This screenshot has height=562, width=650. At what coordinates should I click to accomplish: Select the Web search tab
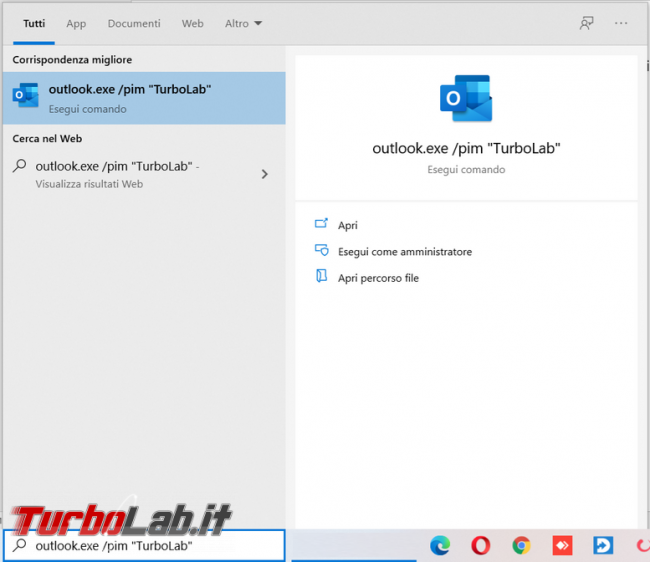coord(192,24)
